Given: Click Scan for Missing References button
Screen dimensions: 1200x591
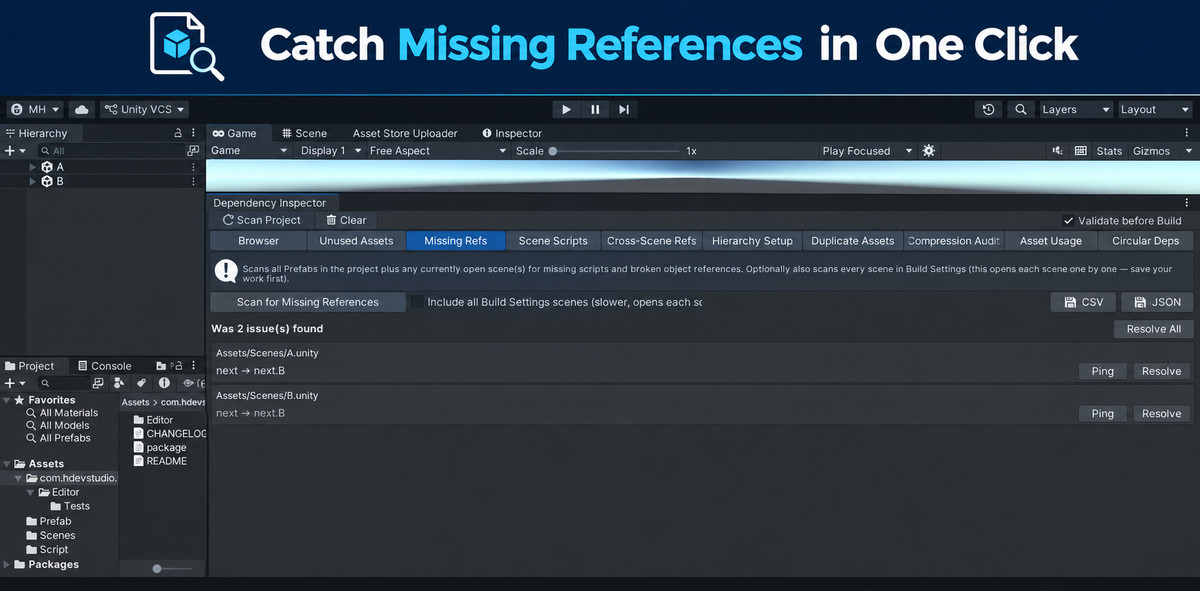Looking at the screenshot, I should (308, 302).
